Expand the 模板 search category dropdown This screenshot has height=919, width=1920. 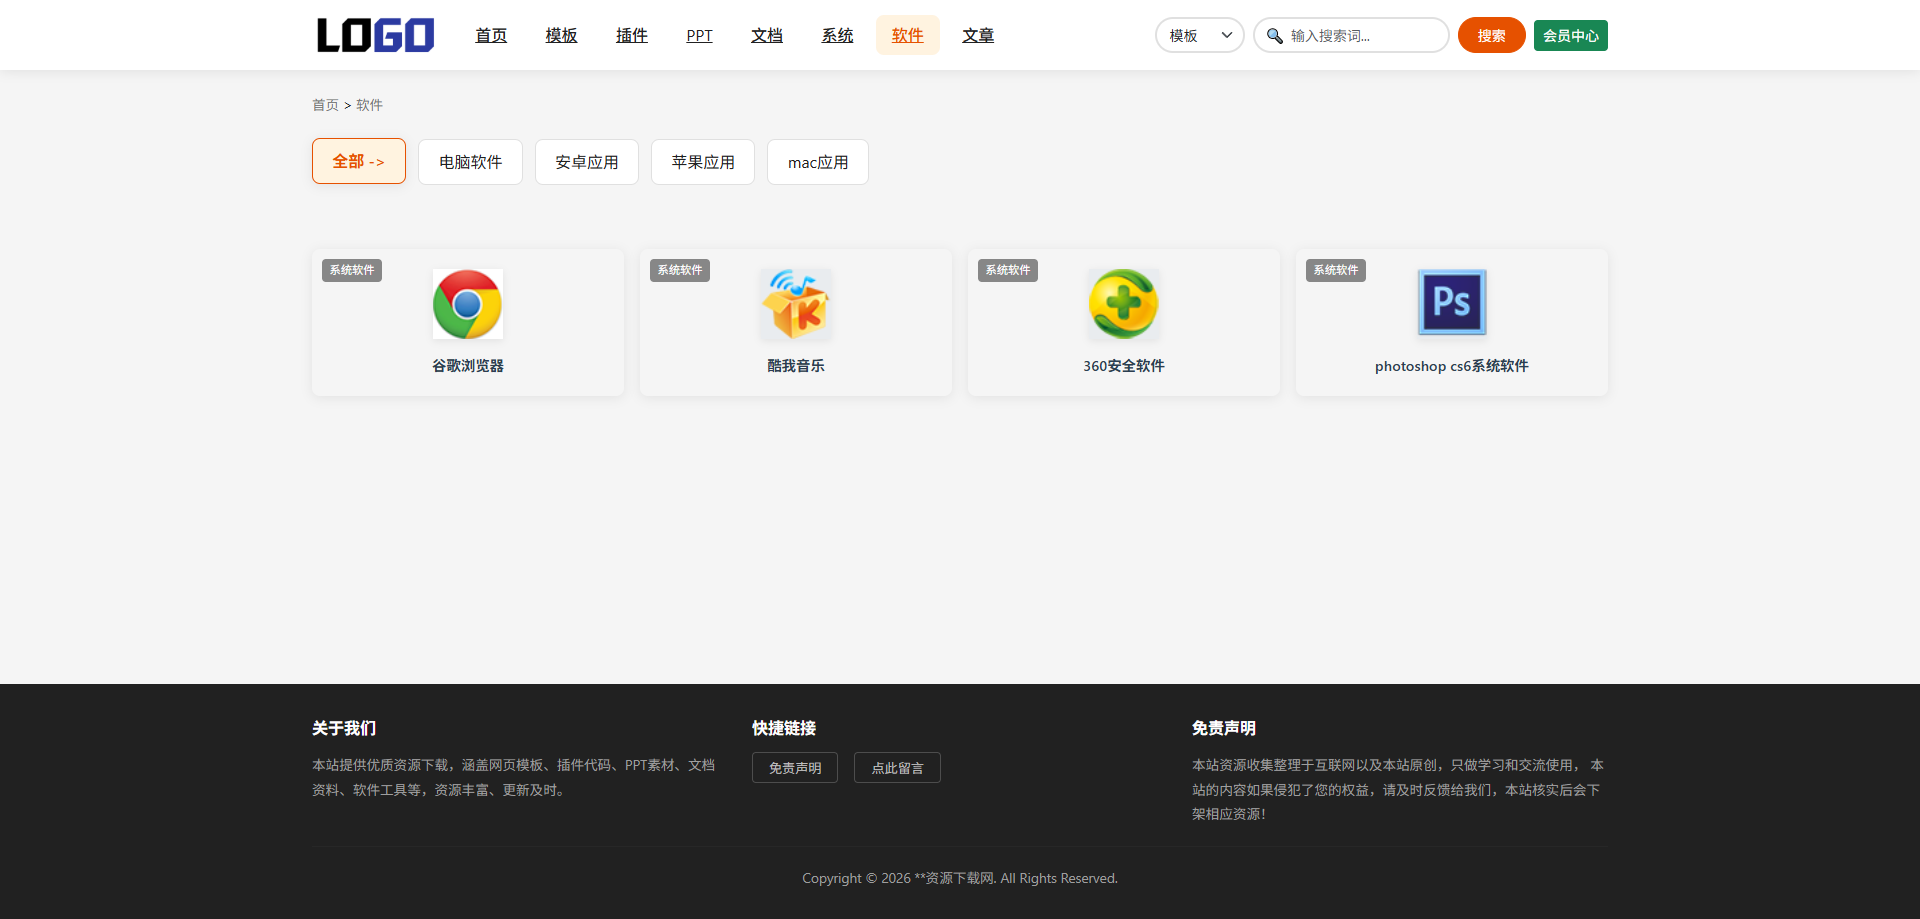(1200, 35)
